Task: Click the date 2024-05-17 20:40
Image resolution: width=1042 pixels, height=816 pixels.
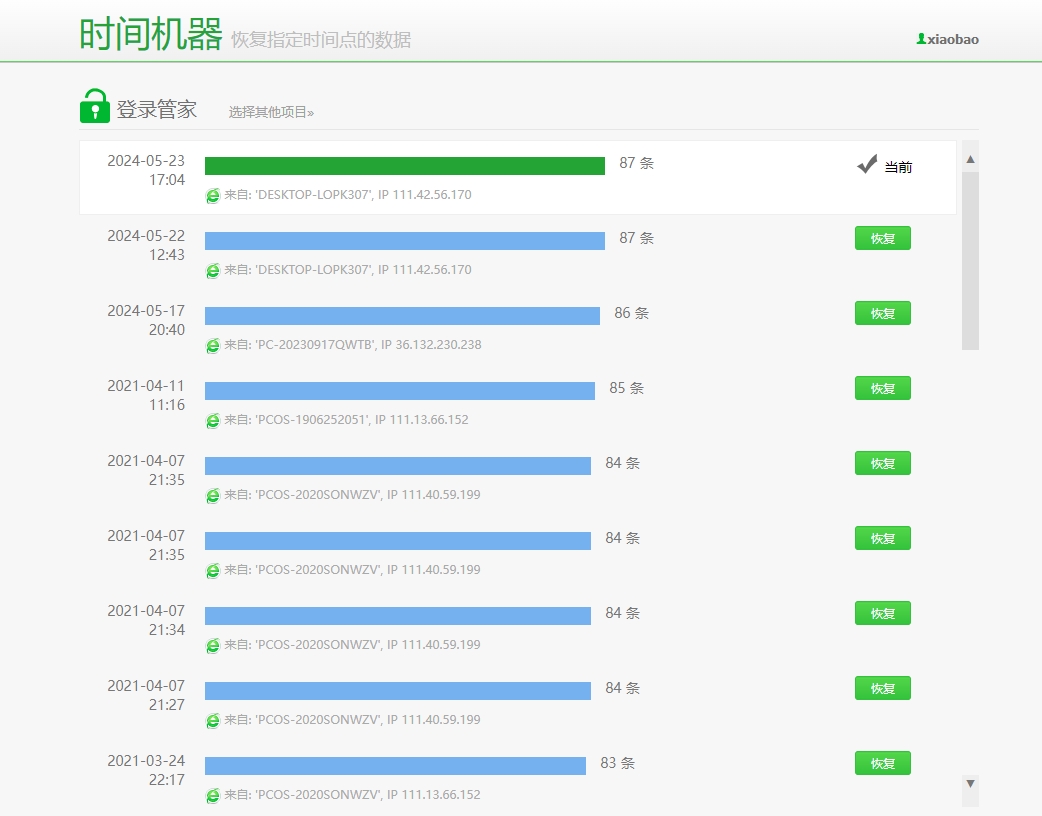Action: [146, 320]
